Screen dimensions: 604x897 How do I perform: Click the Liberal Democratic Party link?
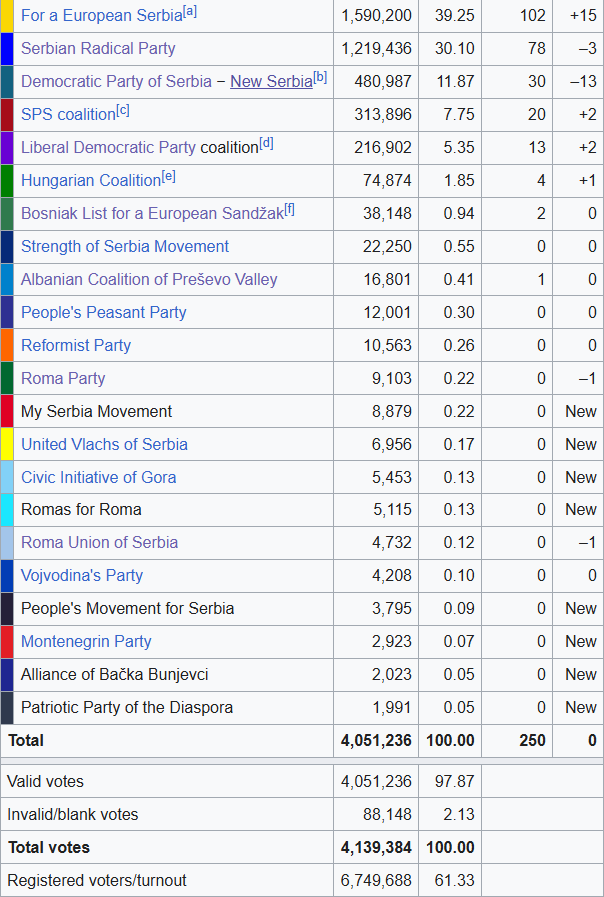(108, 147)
